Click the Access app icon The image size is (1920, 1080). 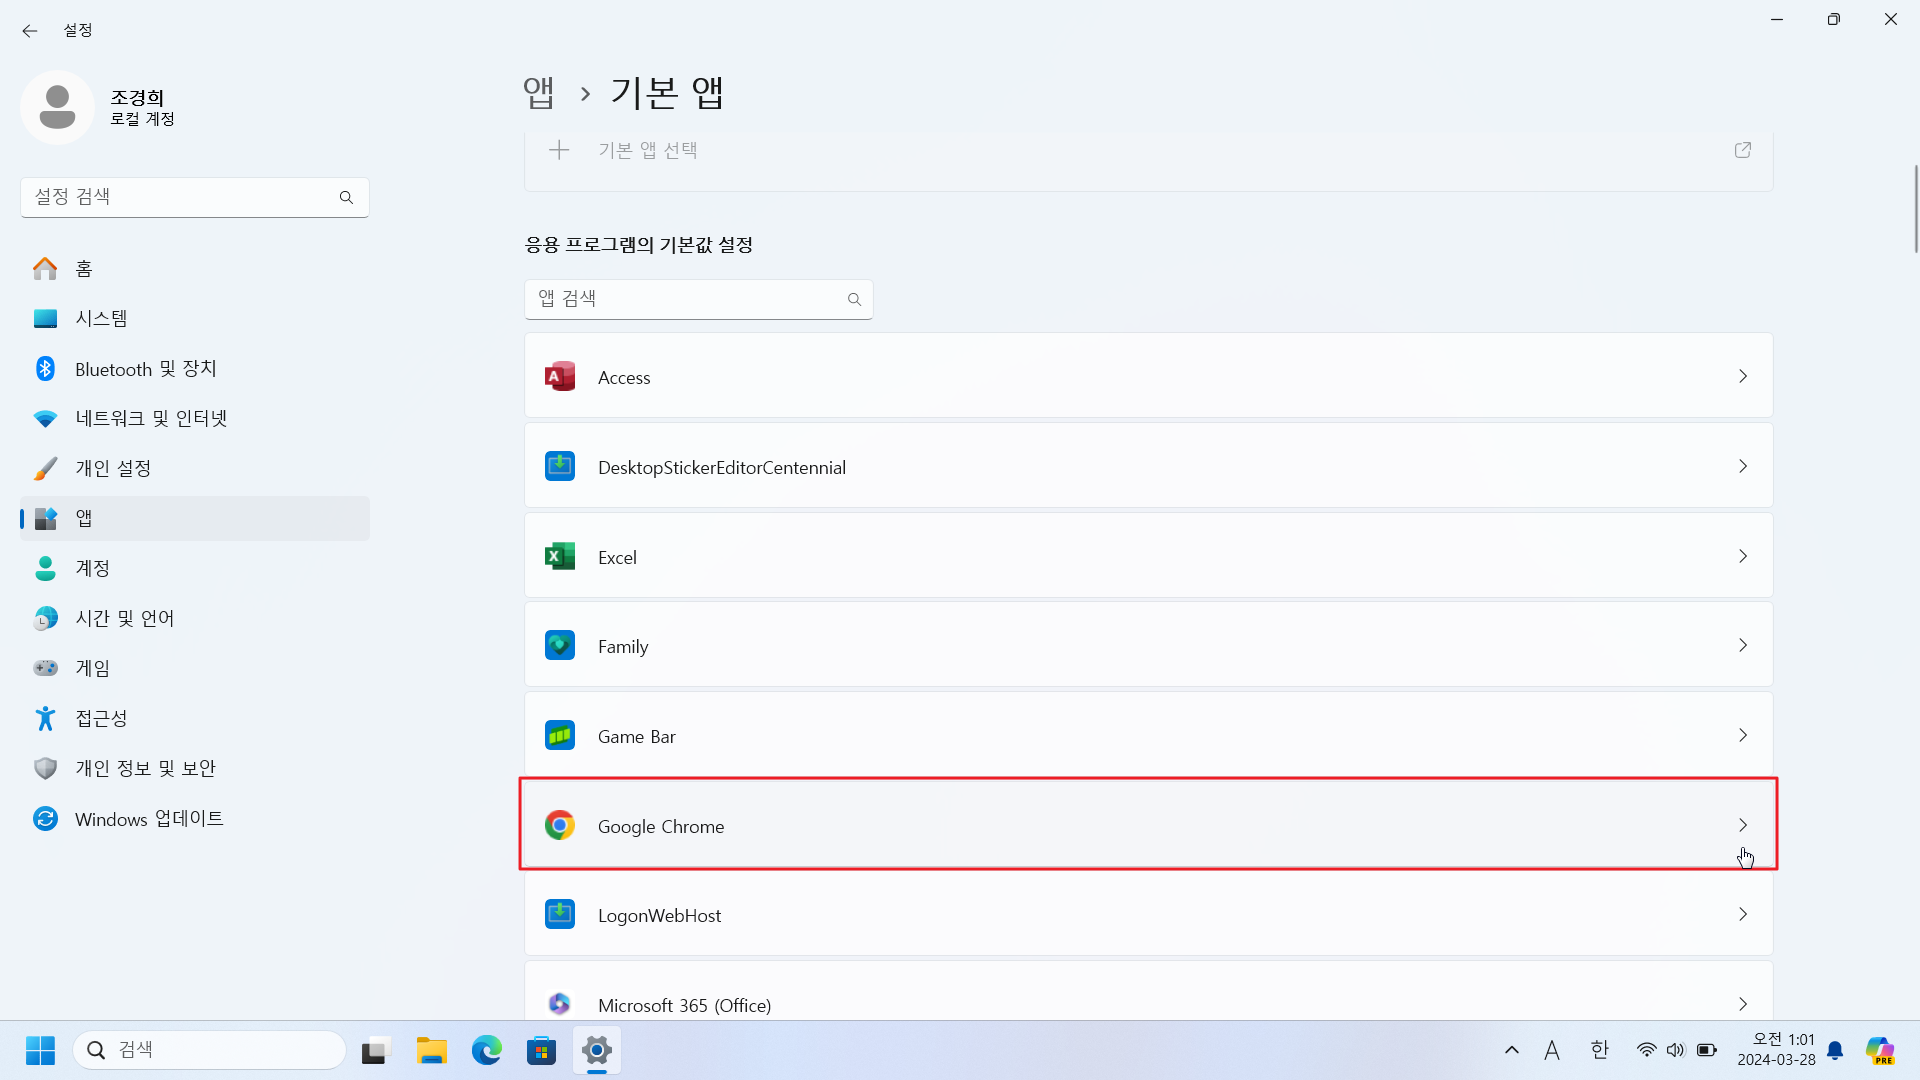560,377
